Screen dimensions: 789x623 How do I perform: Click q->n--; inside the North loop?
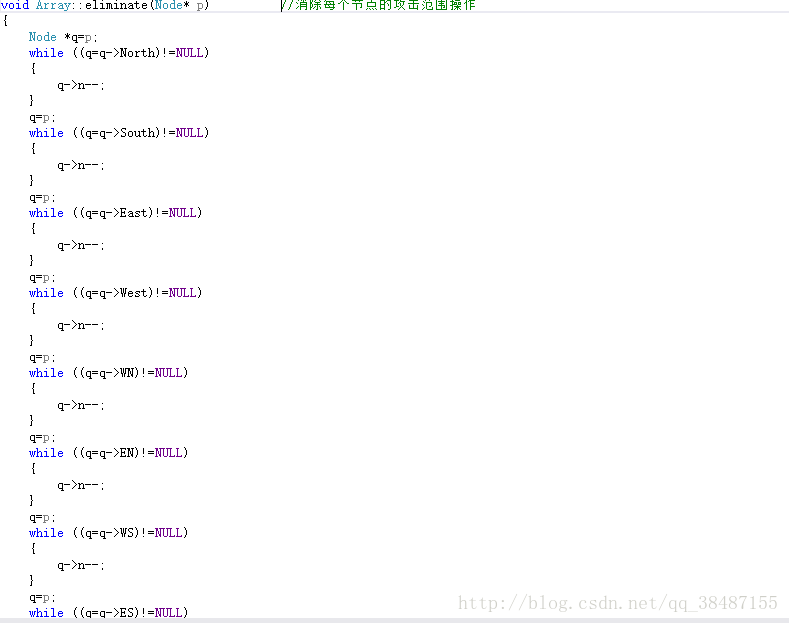point(81,85)
